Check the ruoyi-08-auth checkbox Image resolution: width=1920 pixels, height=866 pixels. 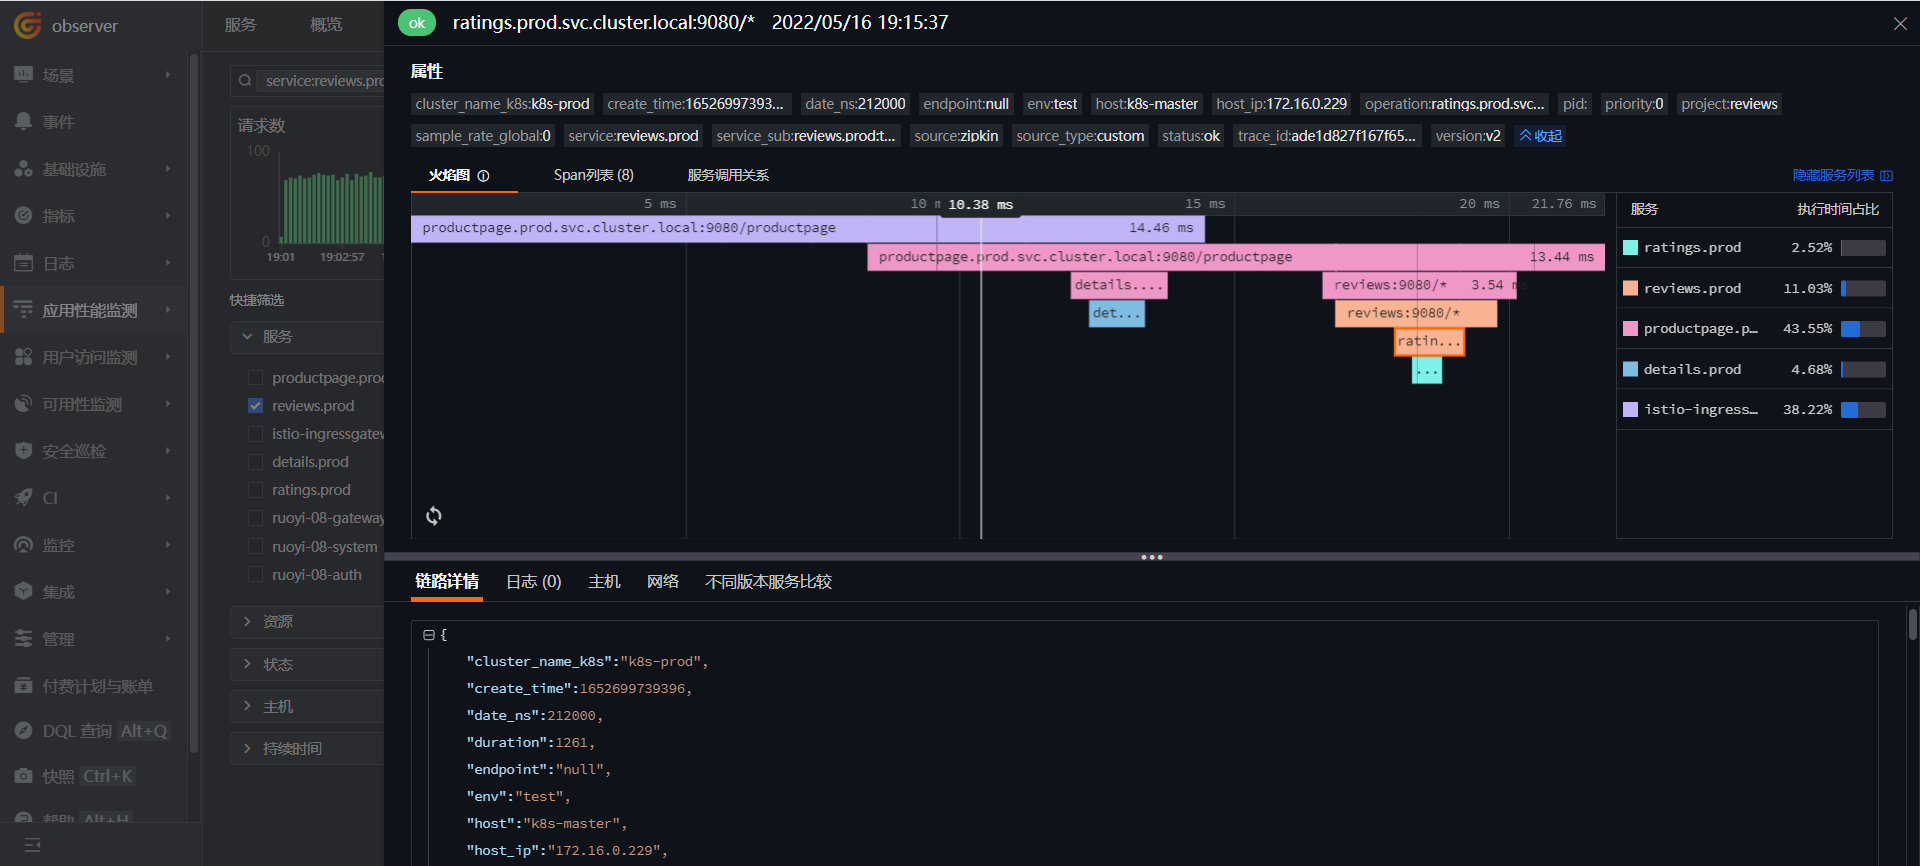(255, 575)
